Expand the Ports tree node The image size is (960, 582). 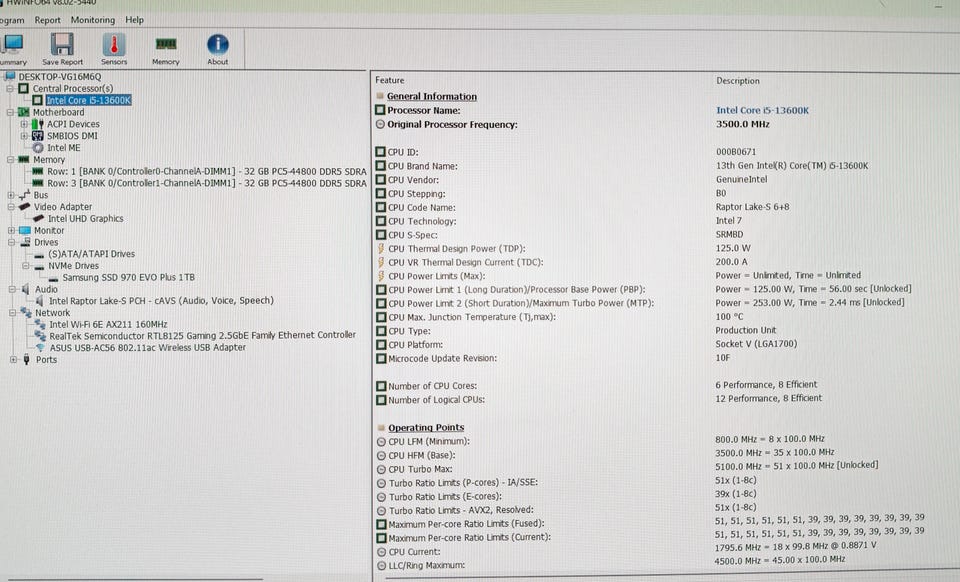pyautogui.click(x=13, y=360)
